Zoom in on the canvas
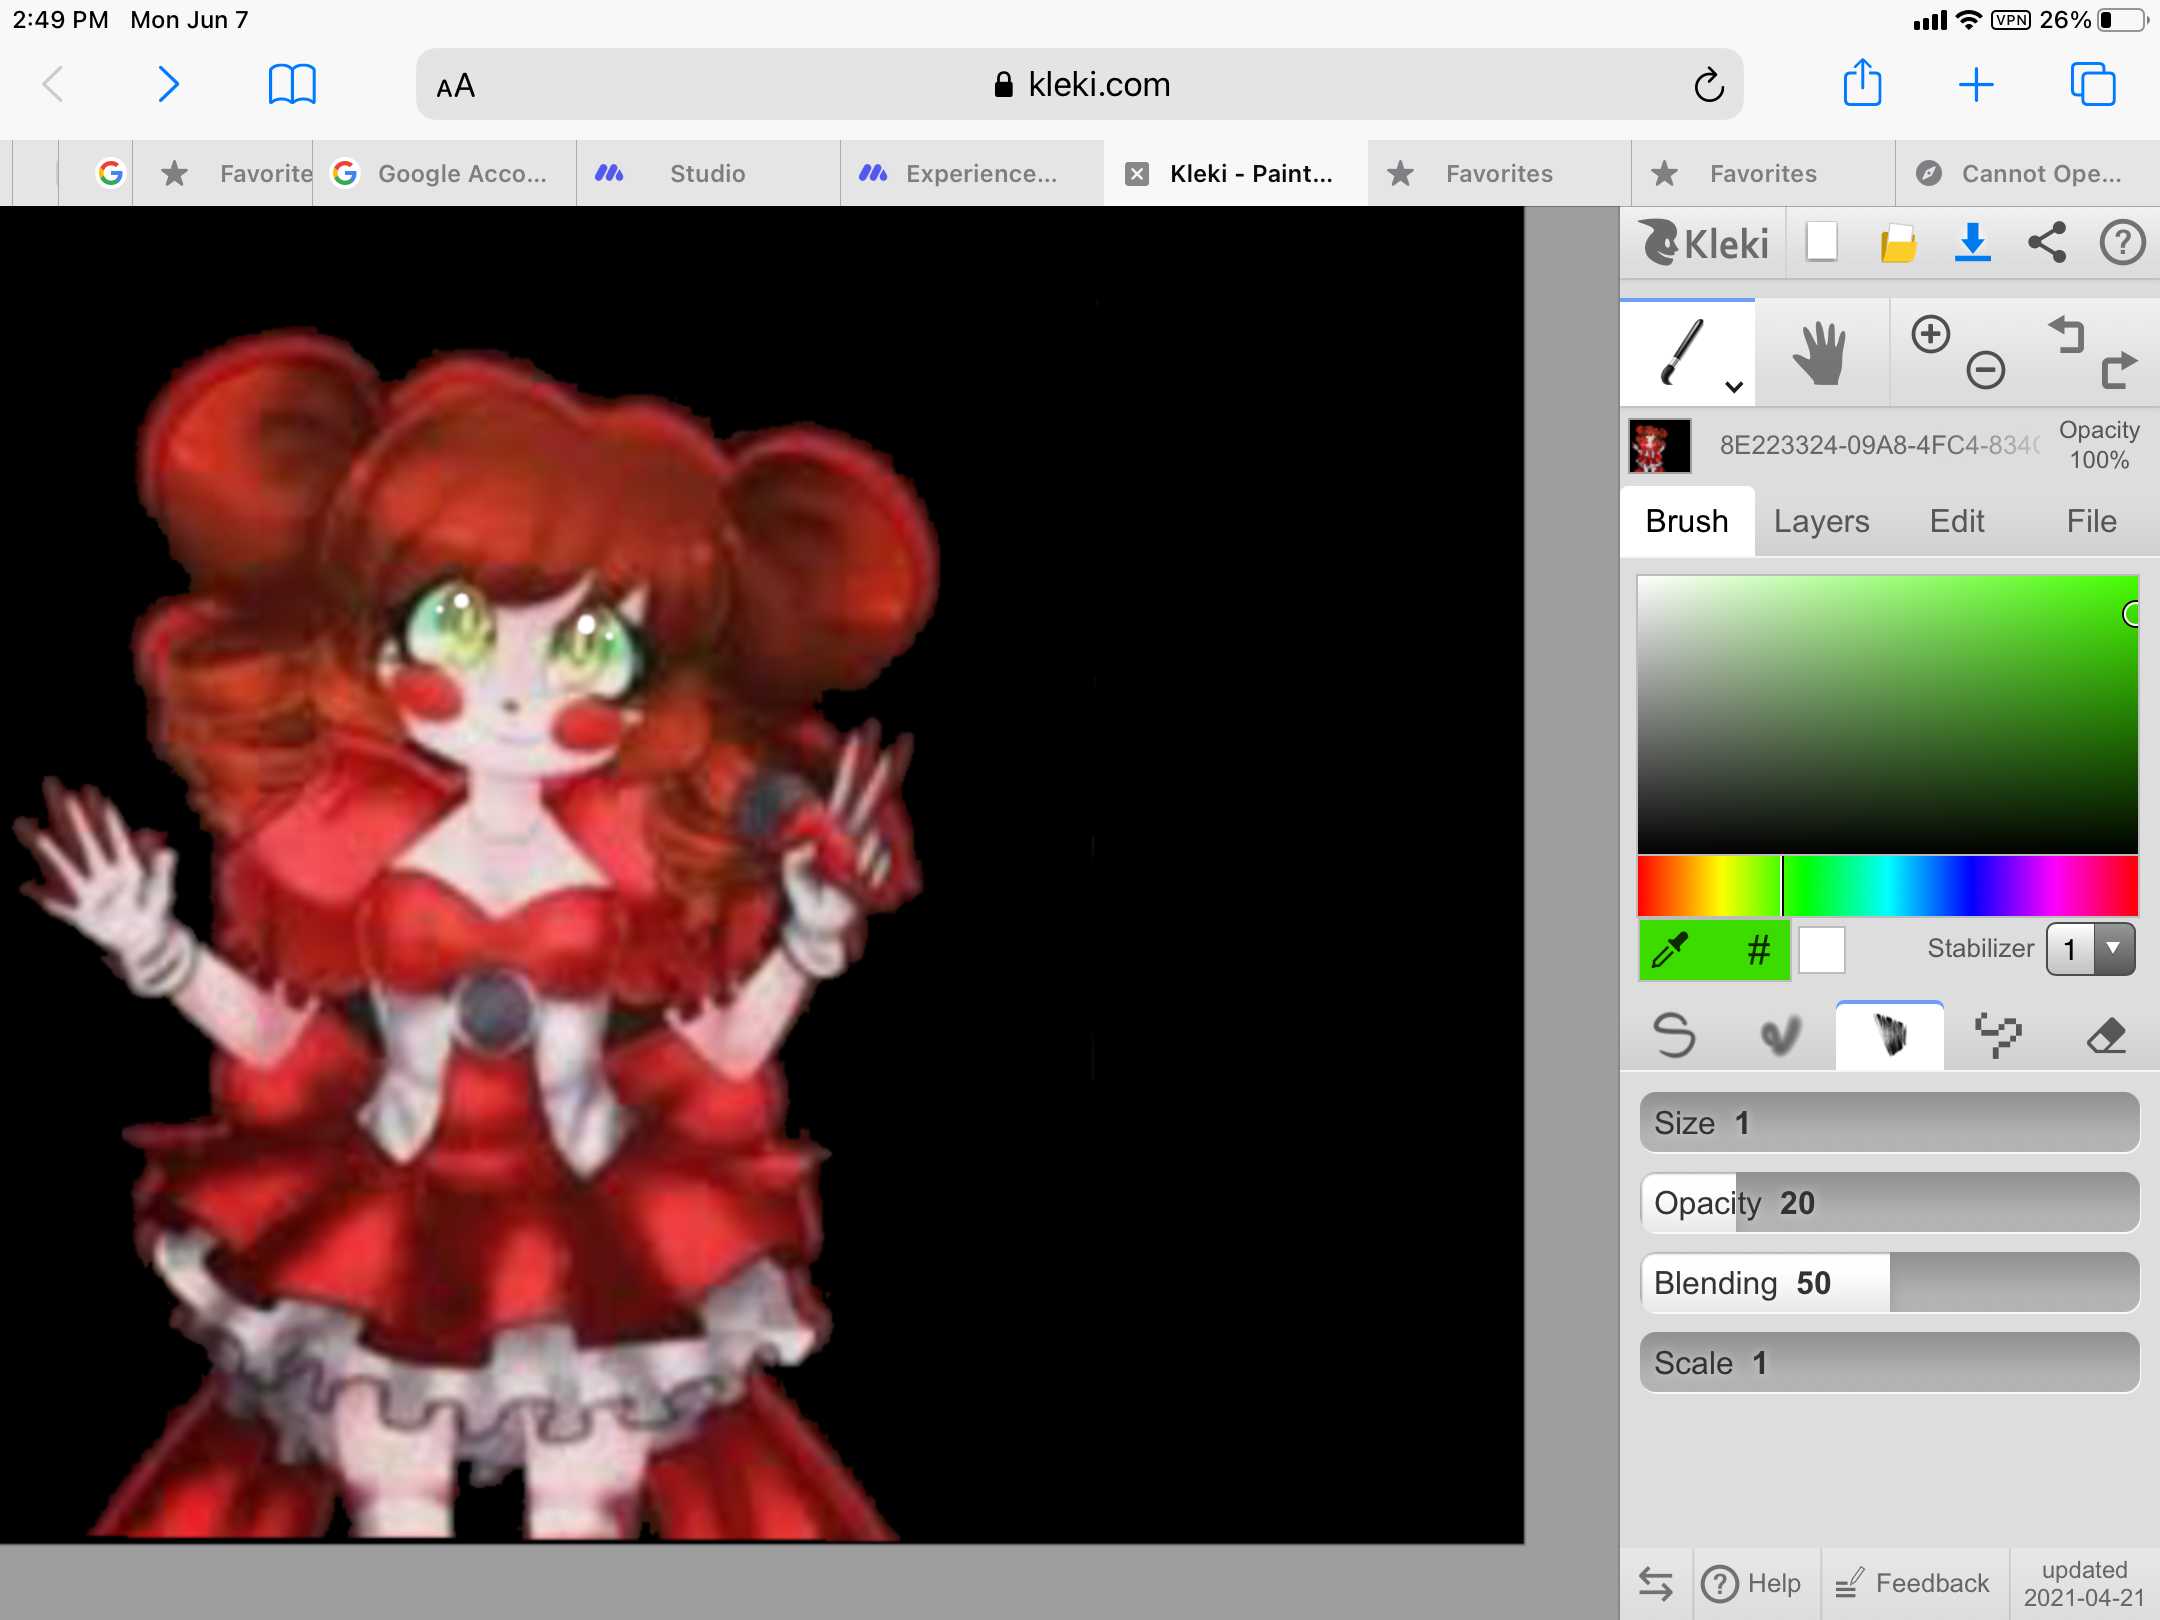Image resolution: width=2160 pixels, height=1620 pixels. coord(1930,334)
